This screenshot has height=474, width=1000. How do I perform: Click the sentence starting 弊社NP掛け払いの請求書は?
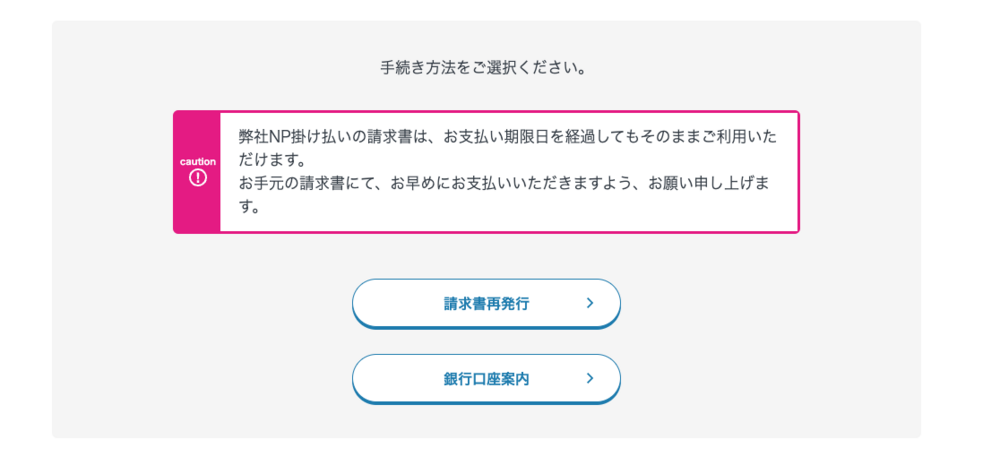508,147
